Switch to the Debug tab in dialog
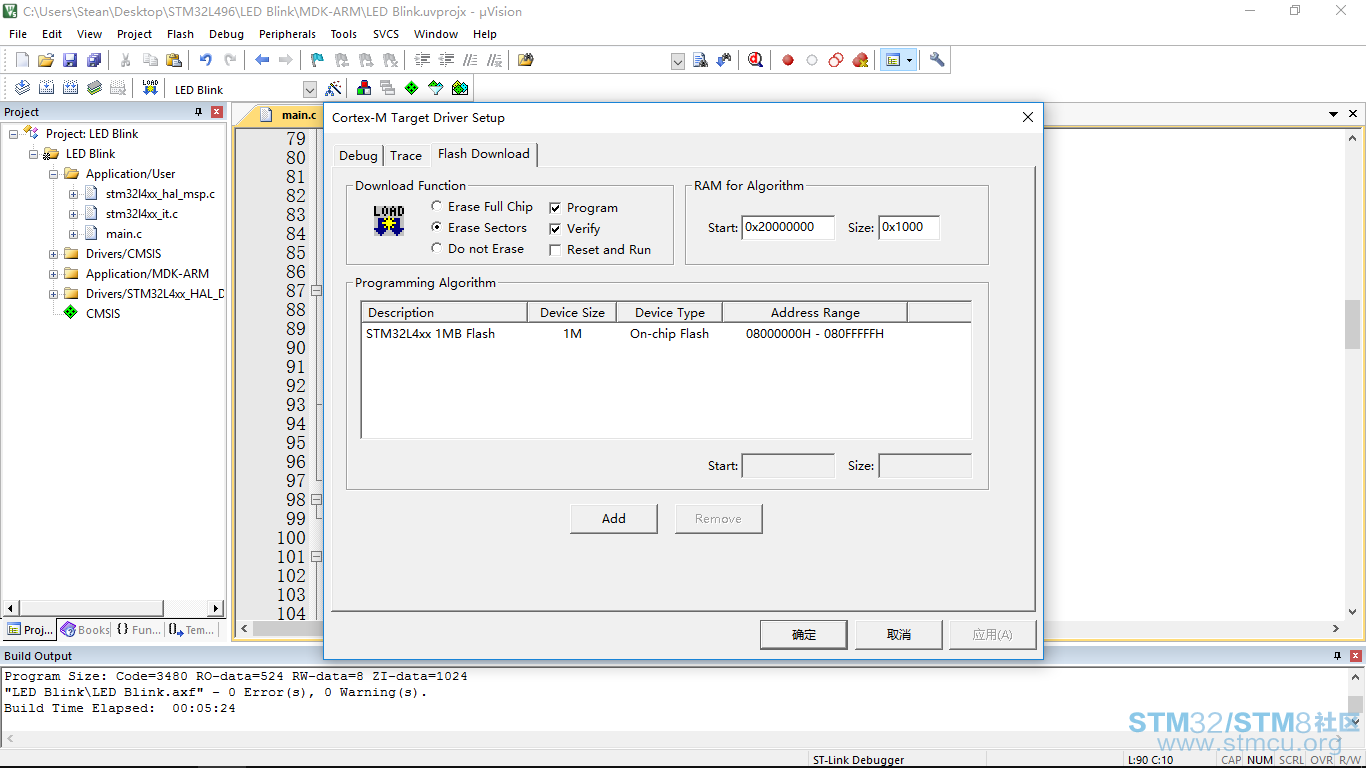 point(358,156)
